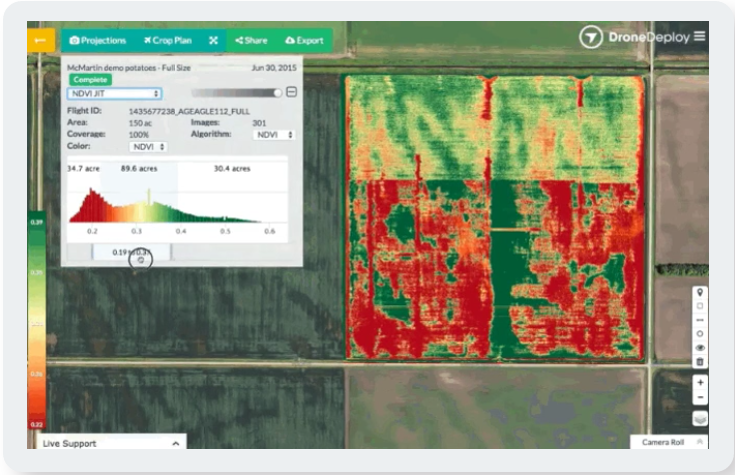The image size is (735, 475).
Task: Switch to the Projections tab
Action: coord(98,41)
